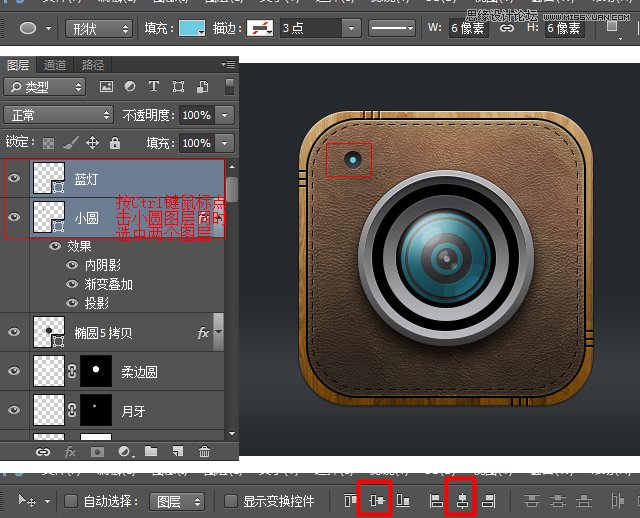Click the cyan fill color swatch
Screen dimensions: 640x518
[191, 28]
